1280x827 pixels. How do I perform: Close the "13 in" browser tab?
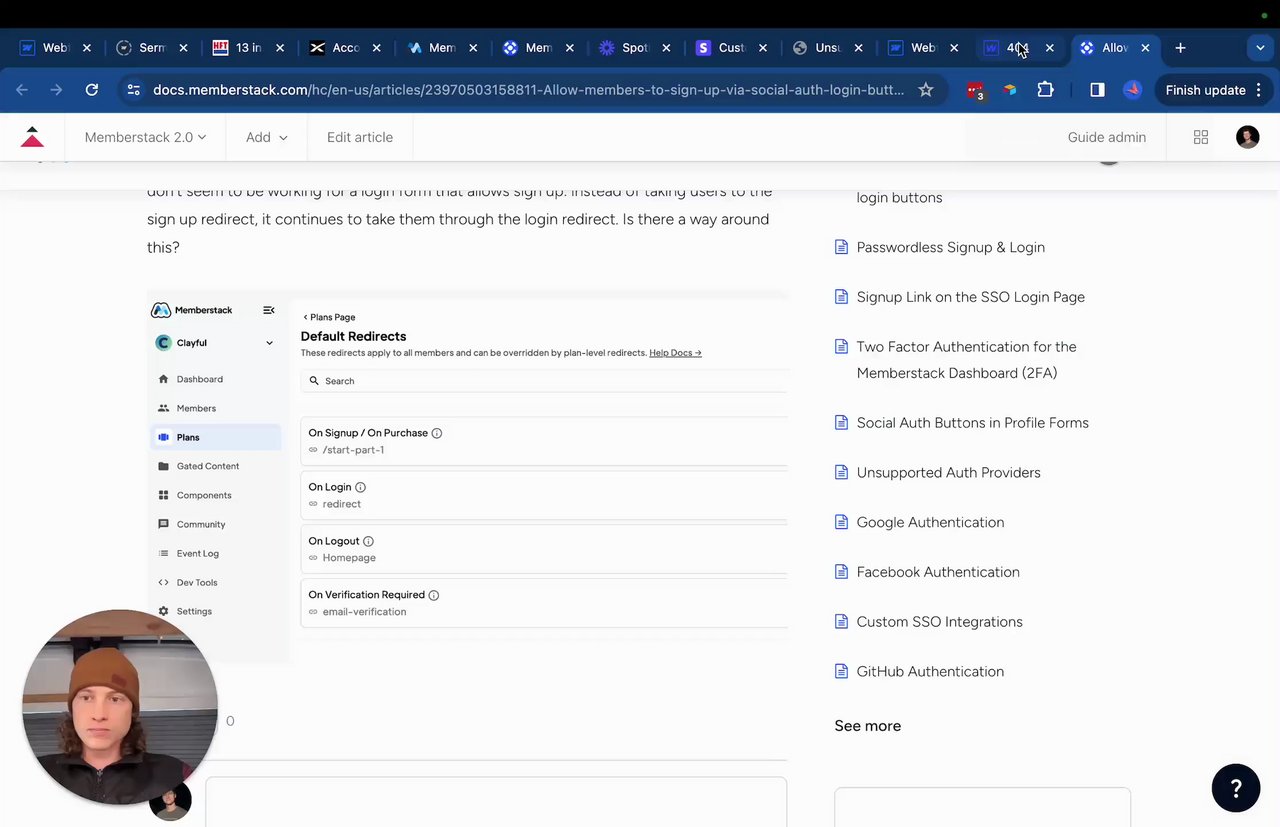pos(280,48)
